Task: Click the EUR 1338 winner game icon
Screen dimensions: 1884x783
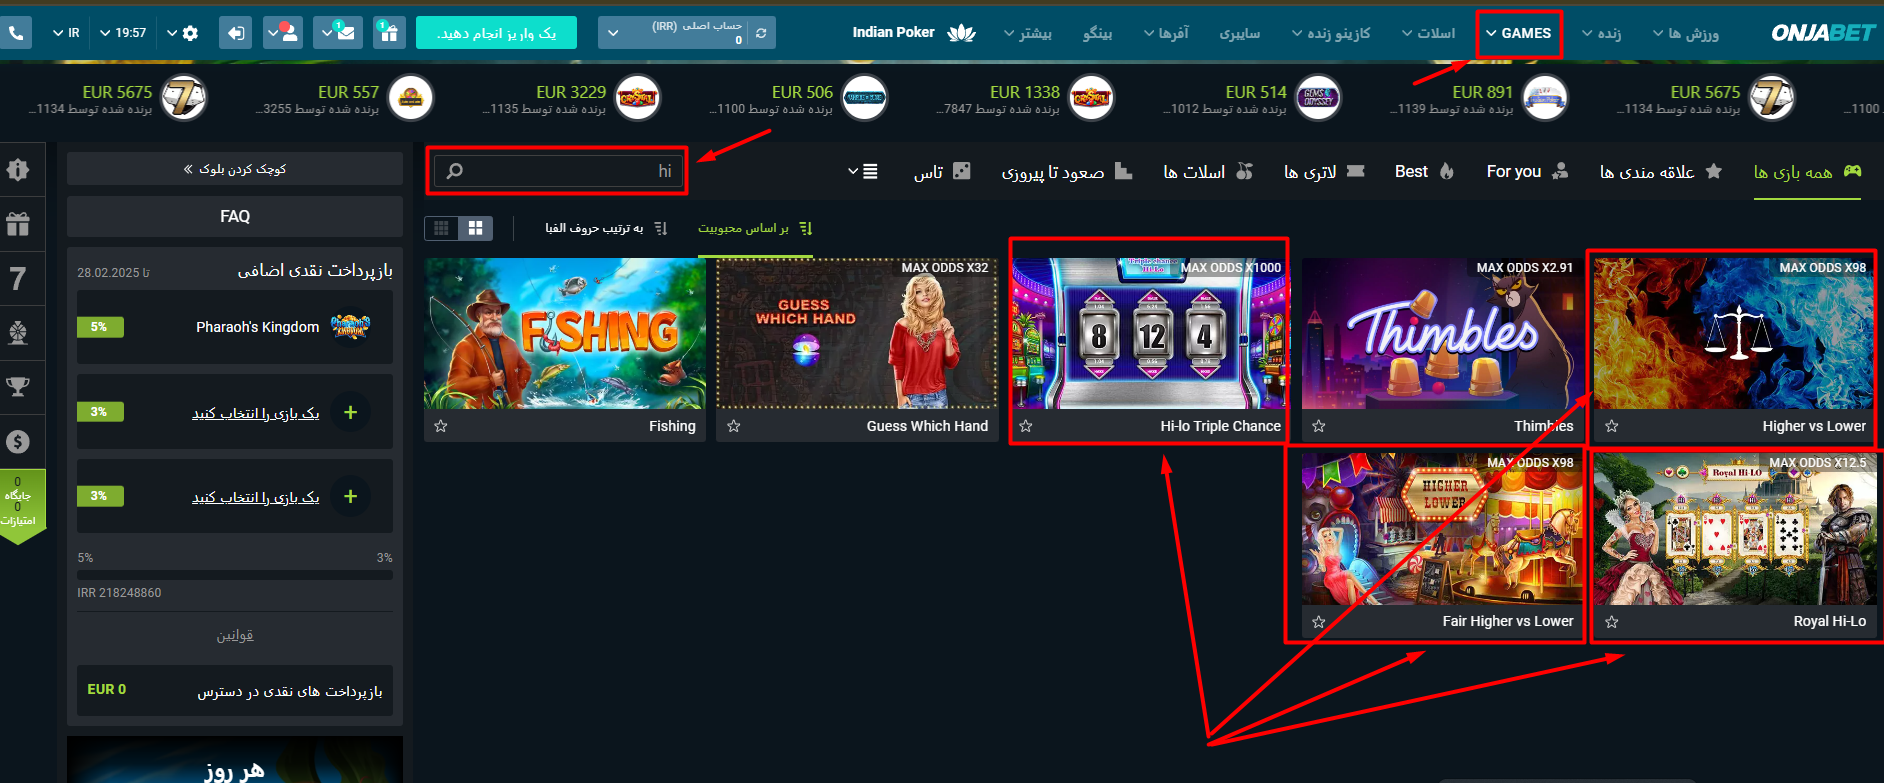Action: pos(1091,98)
